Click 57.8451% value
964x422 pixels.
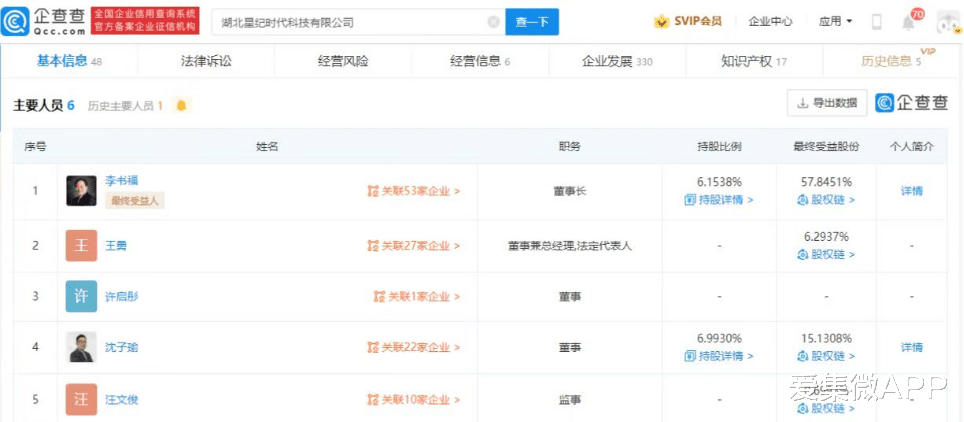coord(826,182)
